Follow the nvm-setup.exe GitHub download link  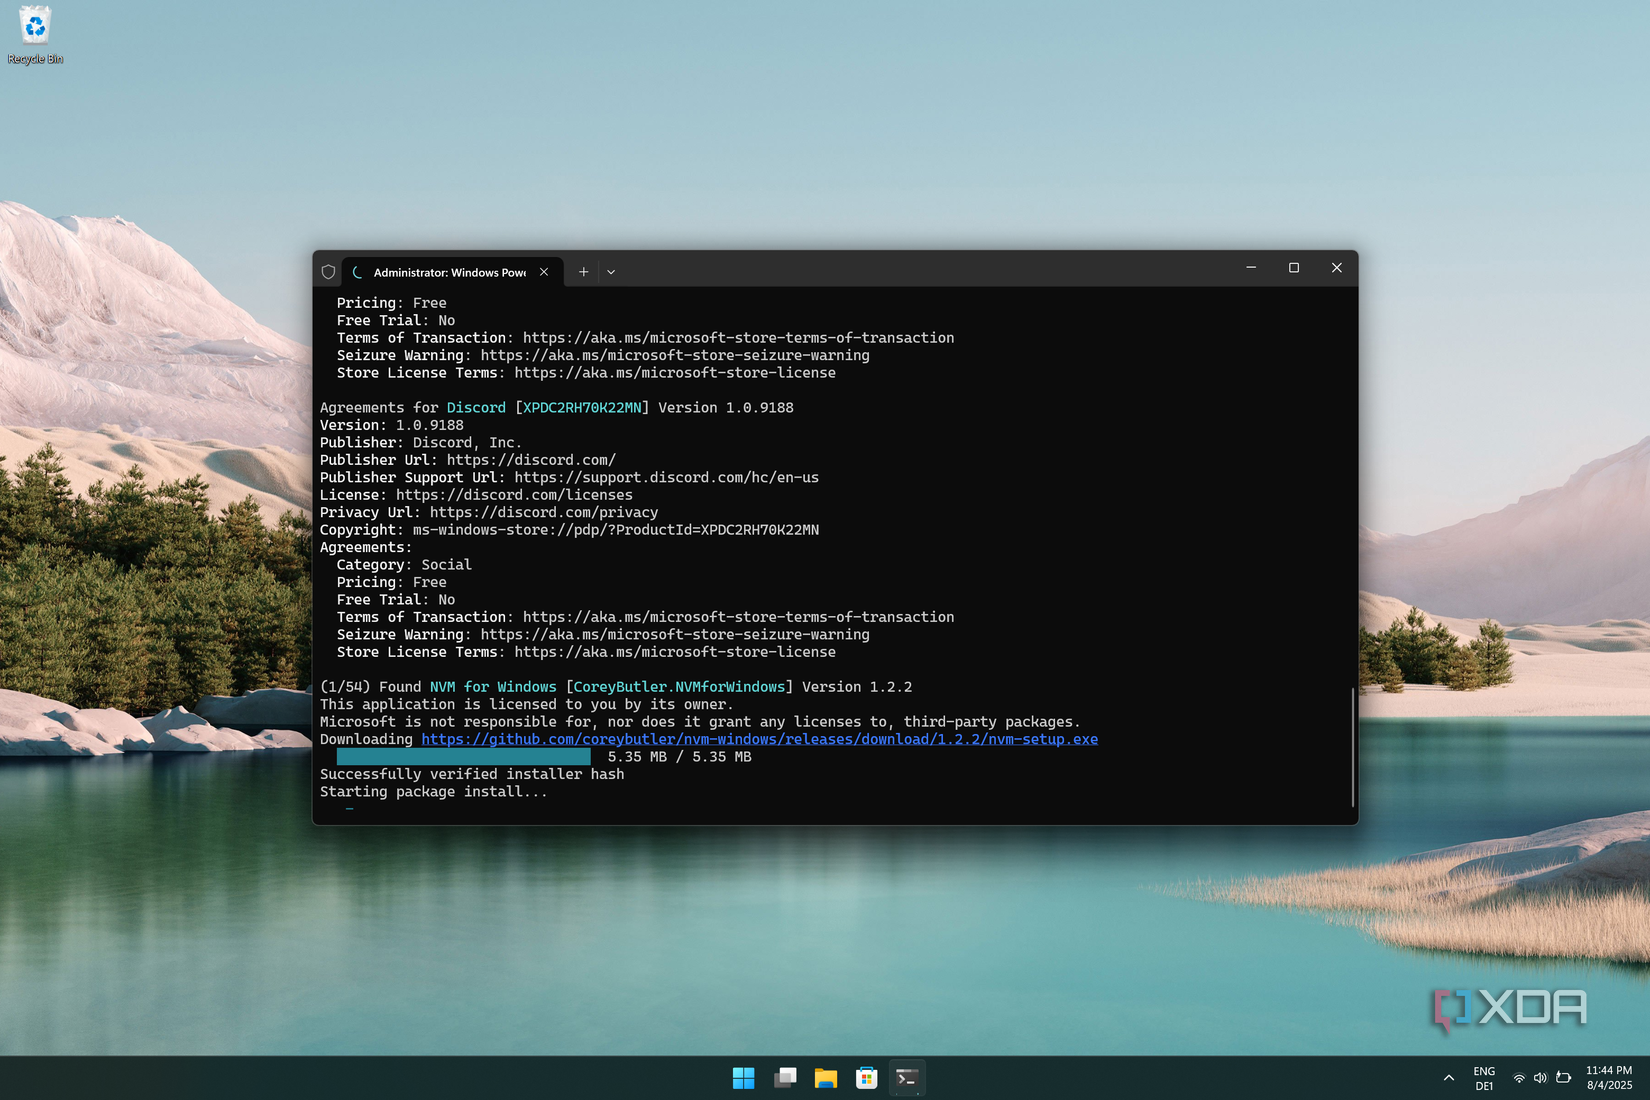coord(758,739)
